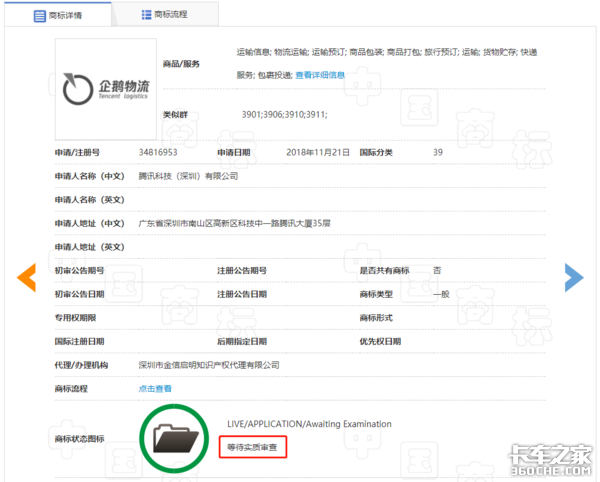Screen dimensions: 600x482
Task: Click the 申请/注册号 label
Action: (x=77, y=152)
